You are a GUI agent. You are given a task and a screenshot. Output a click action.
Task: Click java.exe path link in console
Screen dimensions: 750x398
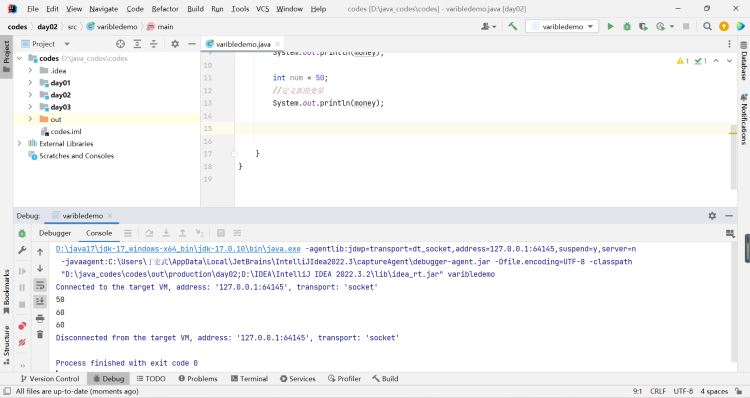coord(178,249)
